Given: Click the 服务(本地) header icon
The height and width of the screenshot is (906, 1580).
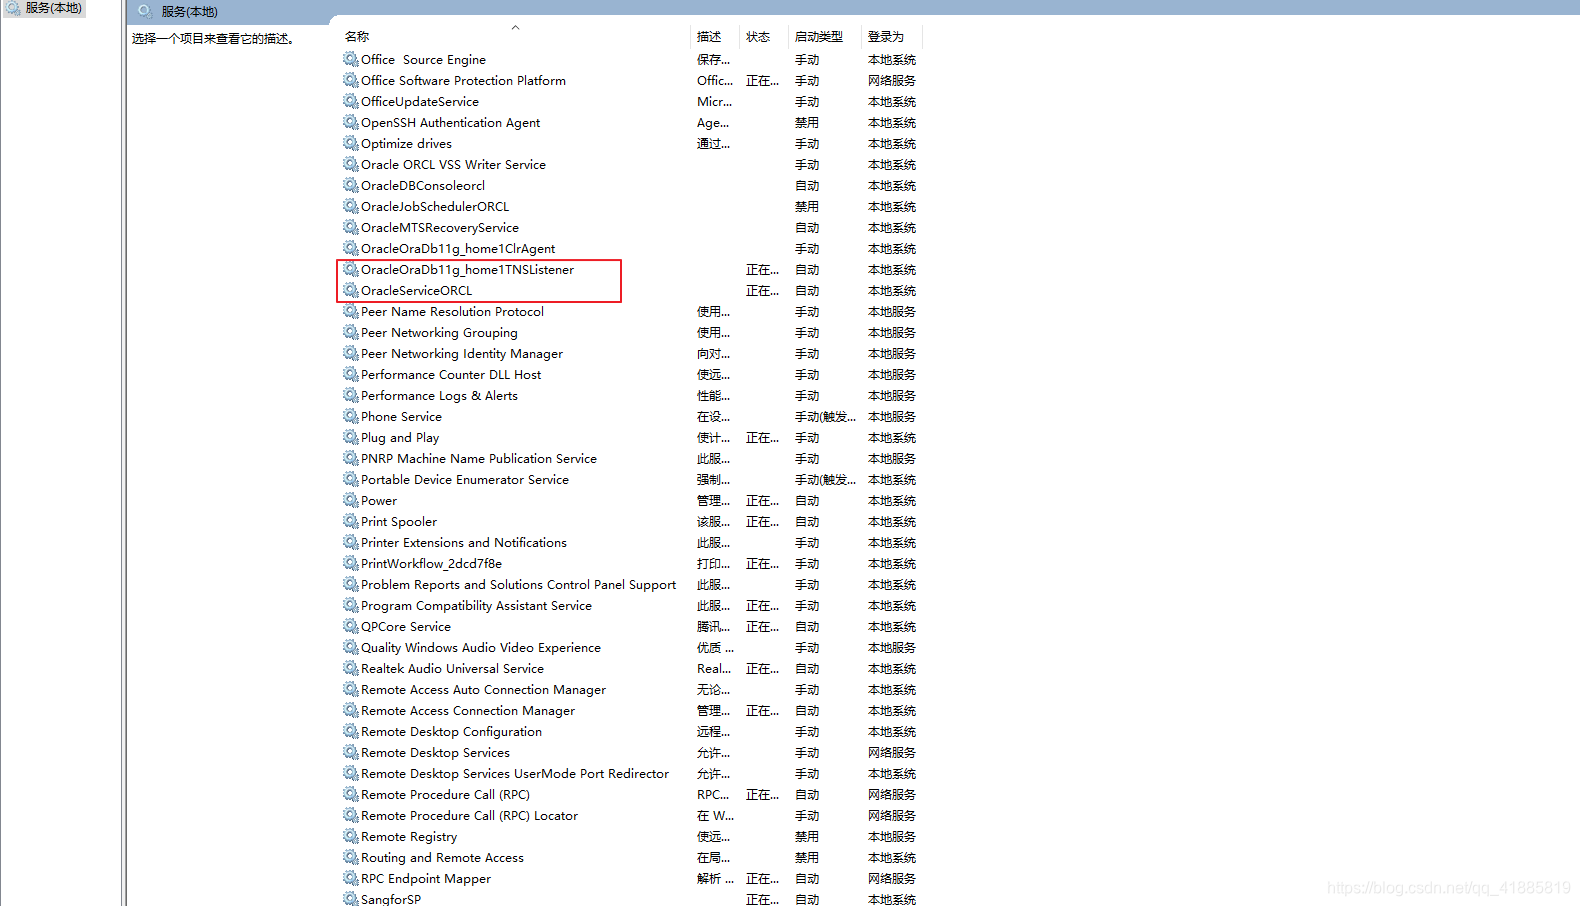Looking at the screenshot, I should pyautogui.click(x=145, y=11).
